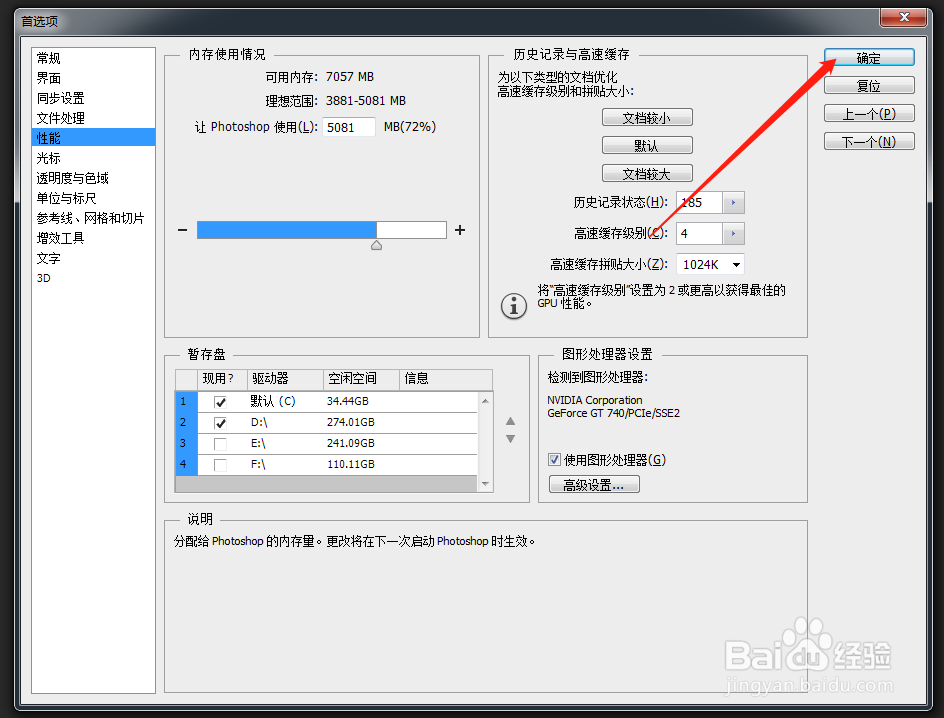Increase memory with the plus icon
The height and width of the screenshot is (718, 944).
pyautogui.click(x=460, y=230)
